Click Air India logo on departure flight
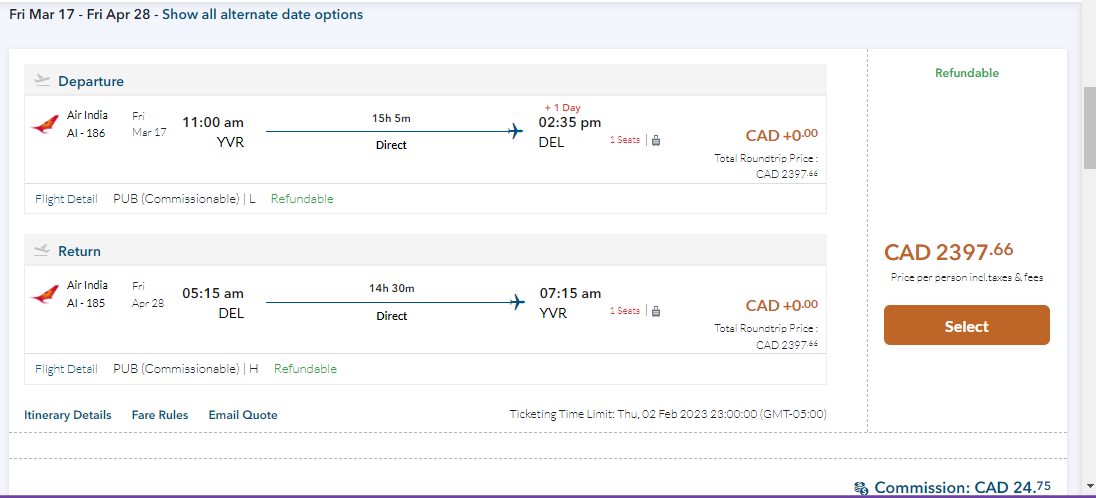1096x498 pixels. click(45, 124)
